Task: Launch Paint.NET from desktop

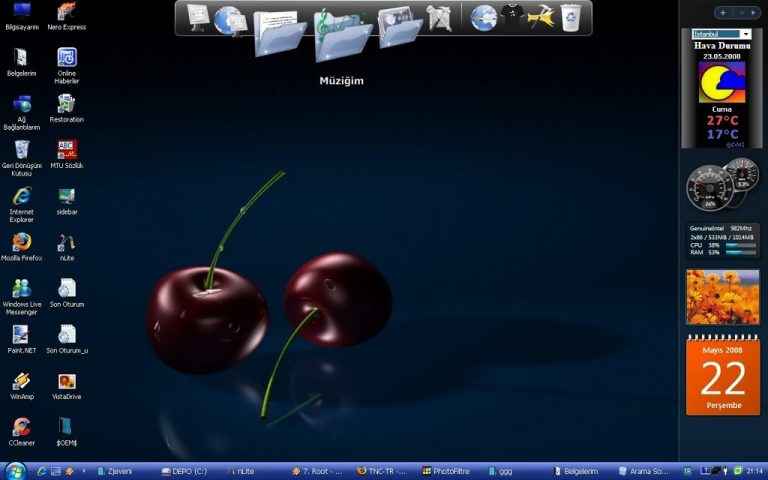Action: pyautogui.click(x=21, y=335)
